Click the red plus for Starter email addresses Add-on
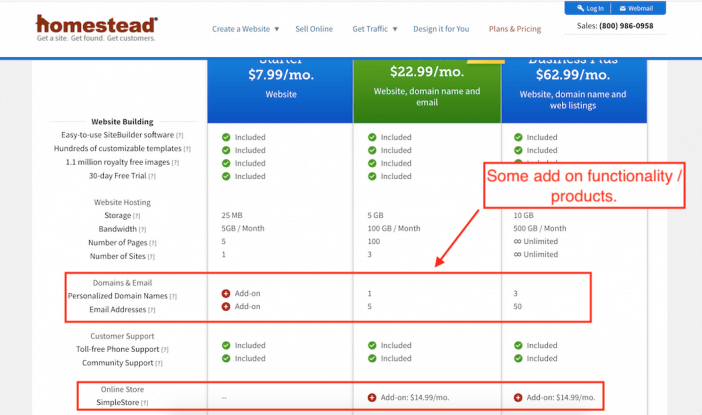The image size is (702, 415). [226, 307]
